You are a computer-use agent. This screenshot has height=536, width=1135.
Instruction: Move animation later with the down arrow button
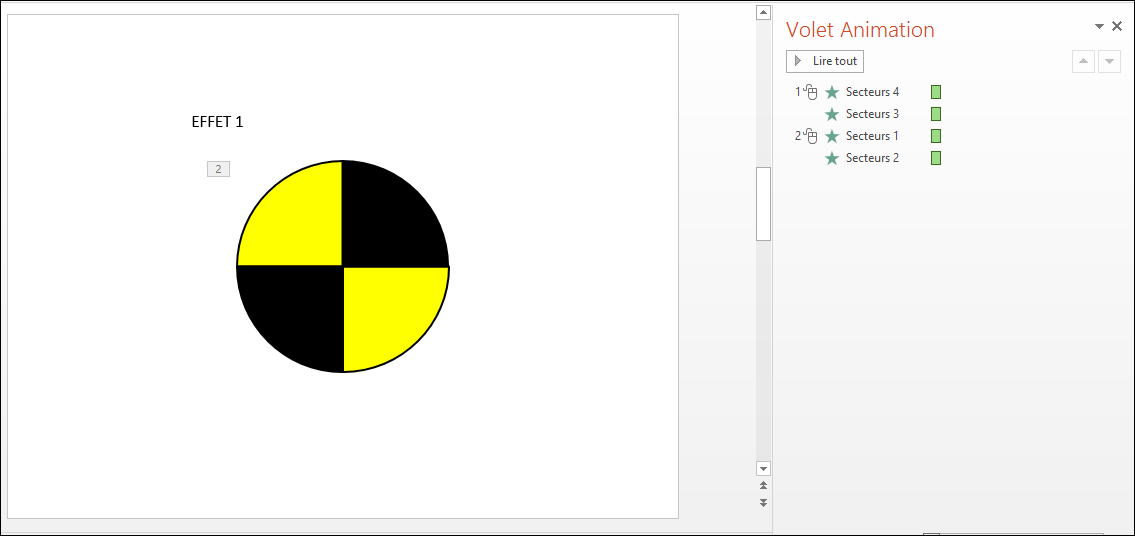pos(1109,62)
